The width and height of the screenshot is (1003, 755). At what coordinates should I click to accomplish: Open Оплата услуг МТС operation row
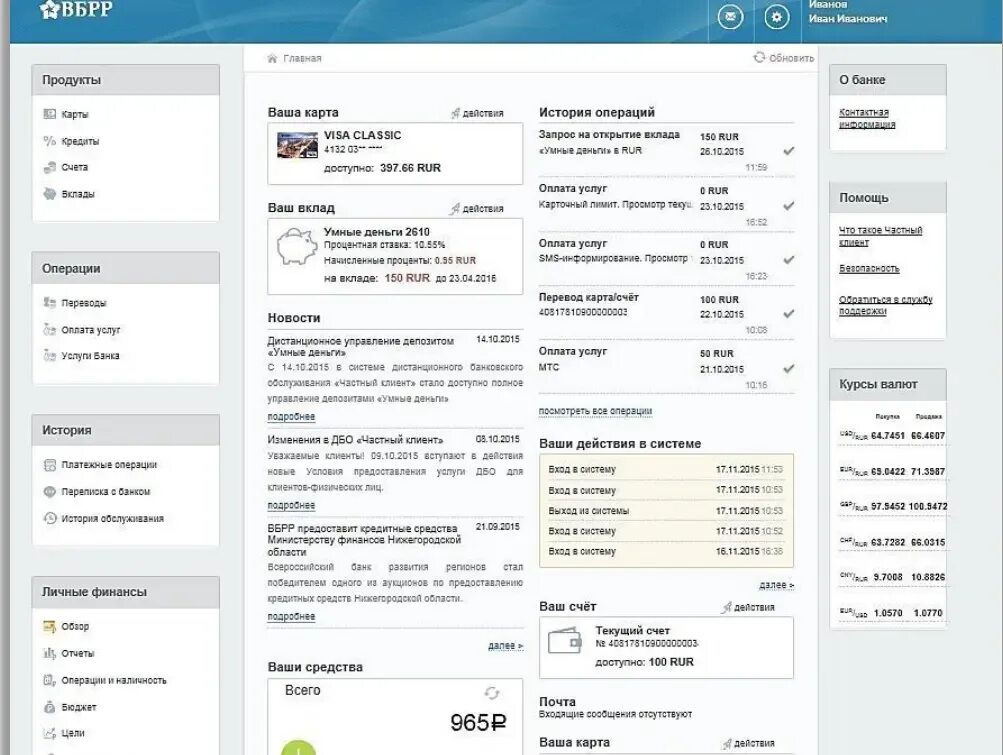click(x=666, y=368)
